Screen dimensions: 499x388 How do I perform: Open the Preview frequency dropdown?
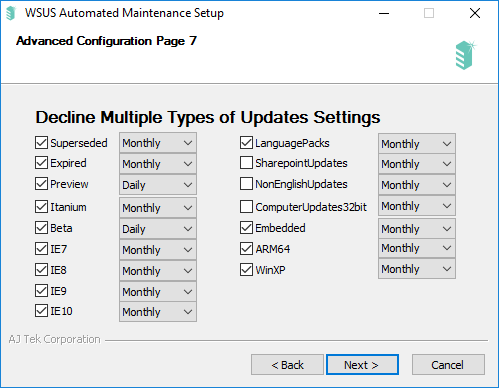click(x=158, y=185)
